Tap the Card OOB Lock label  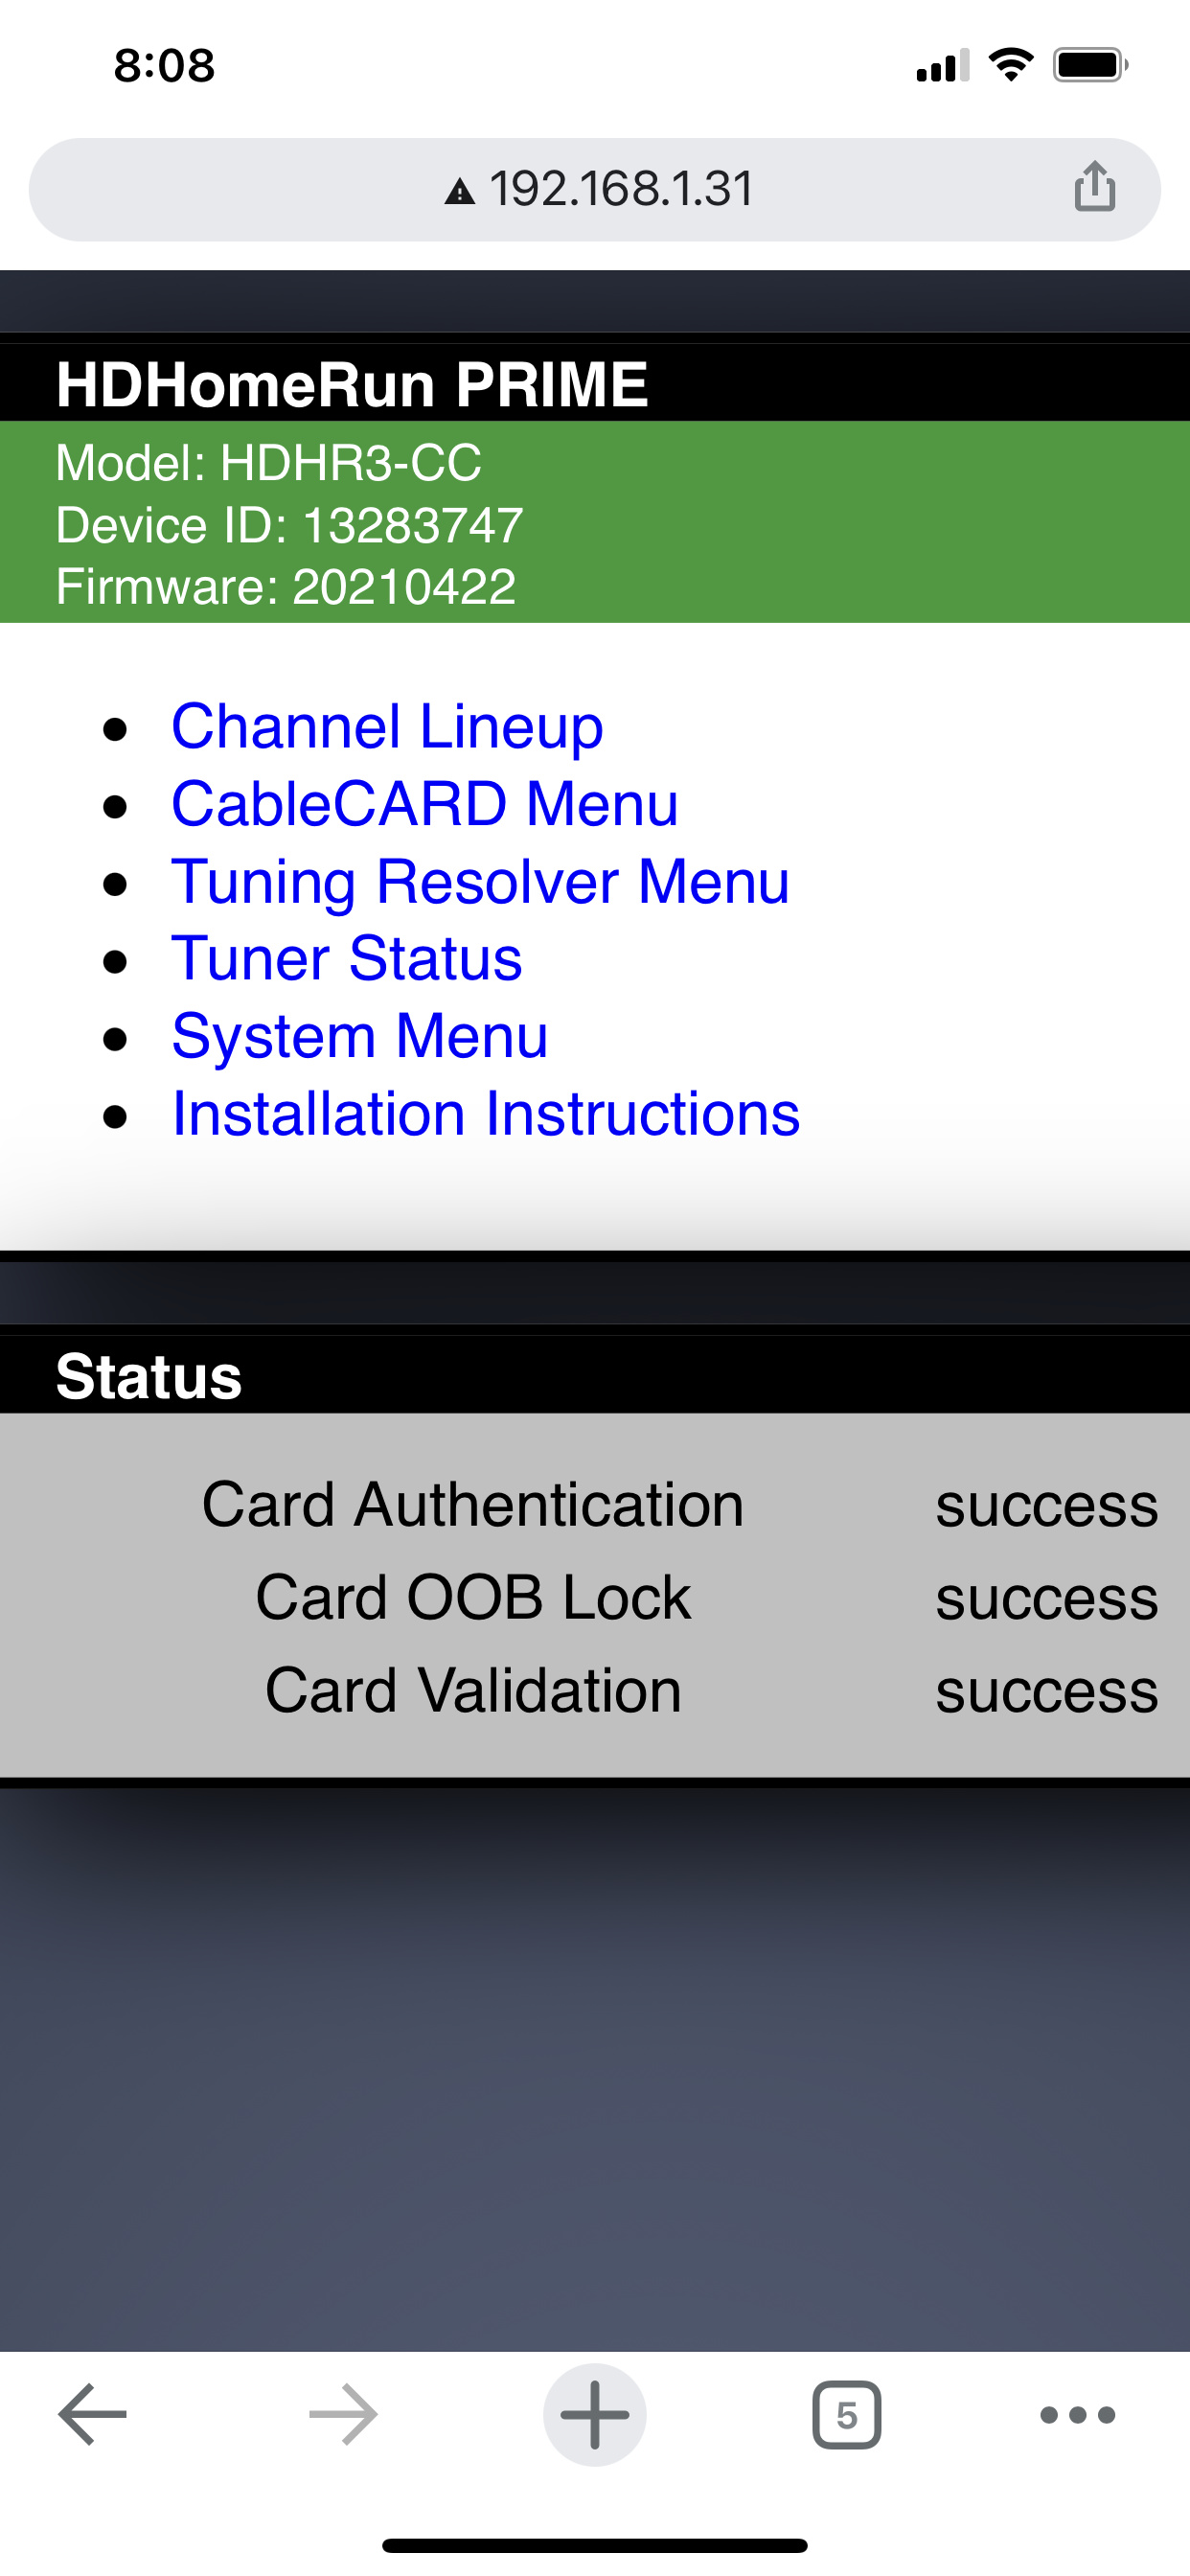[x=472, y=1597]
